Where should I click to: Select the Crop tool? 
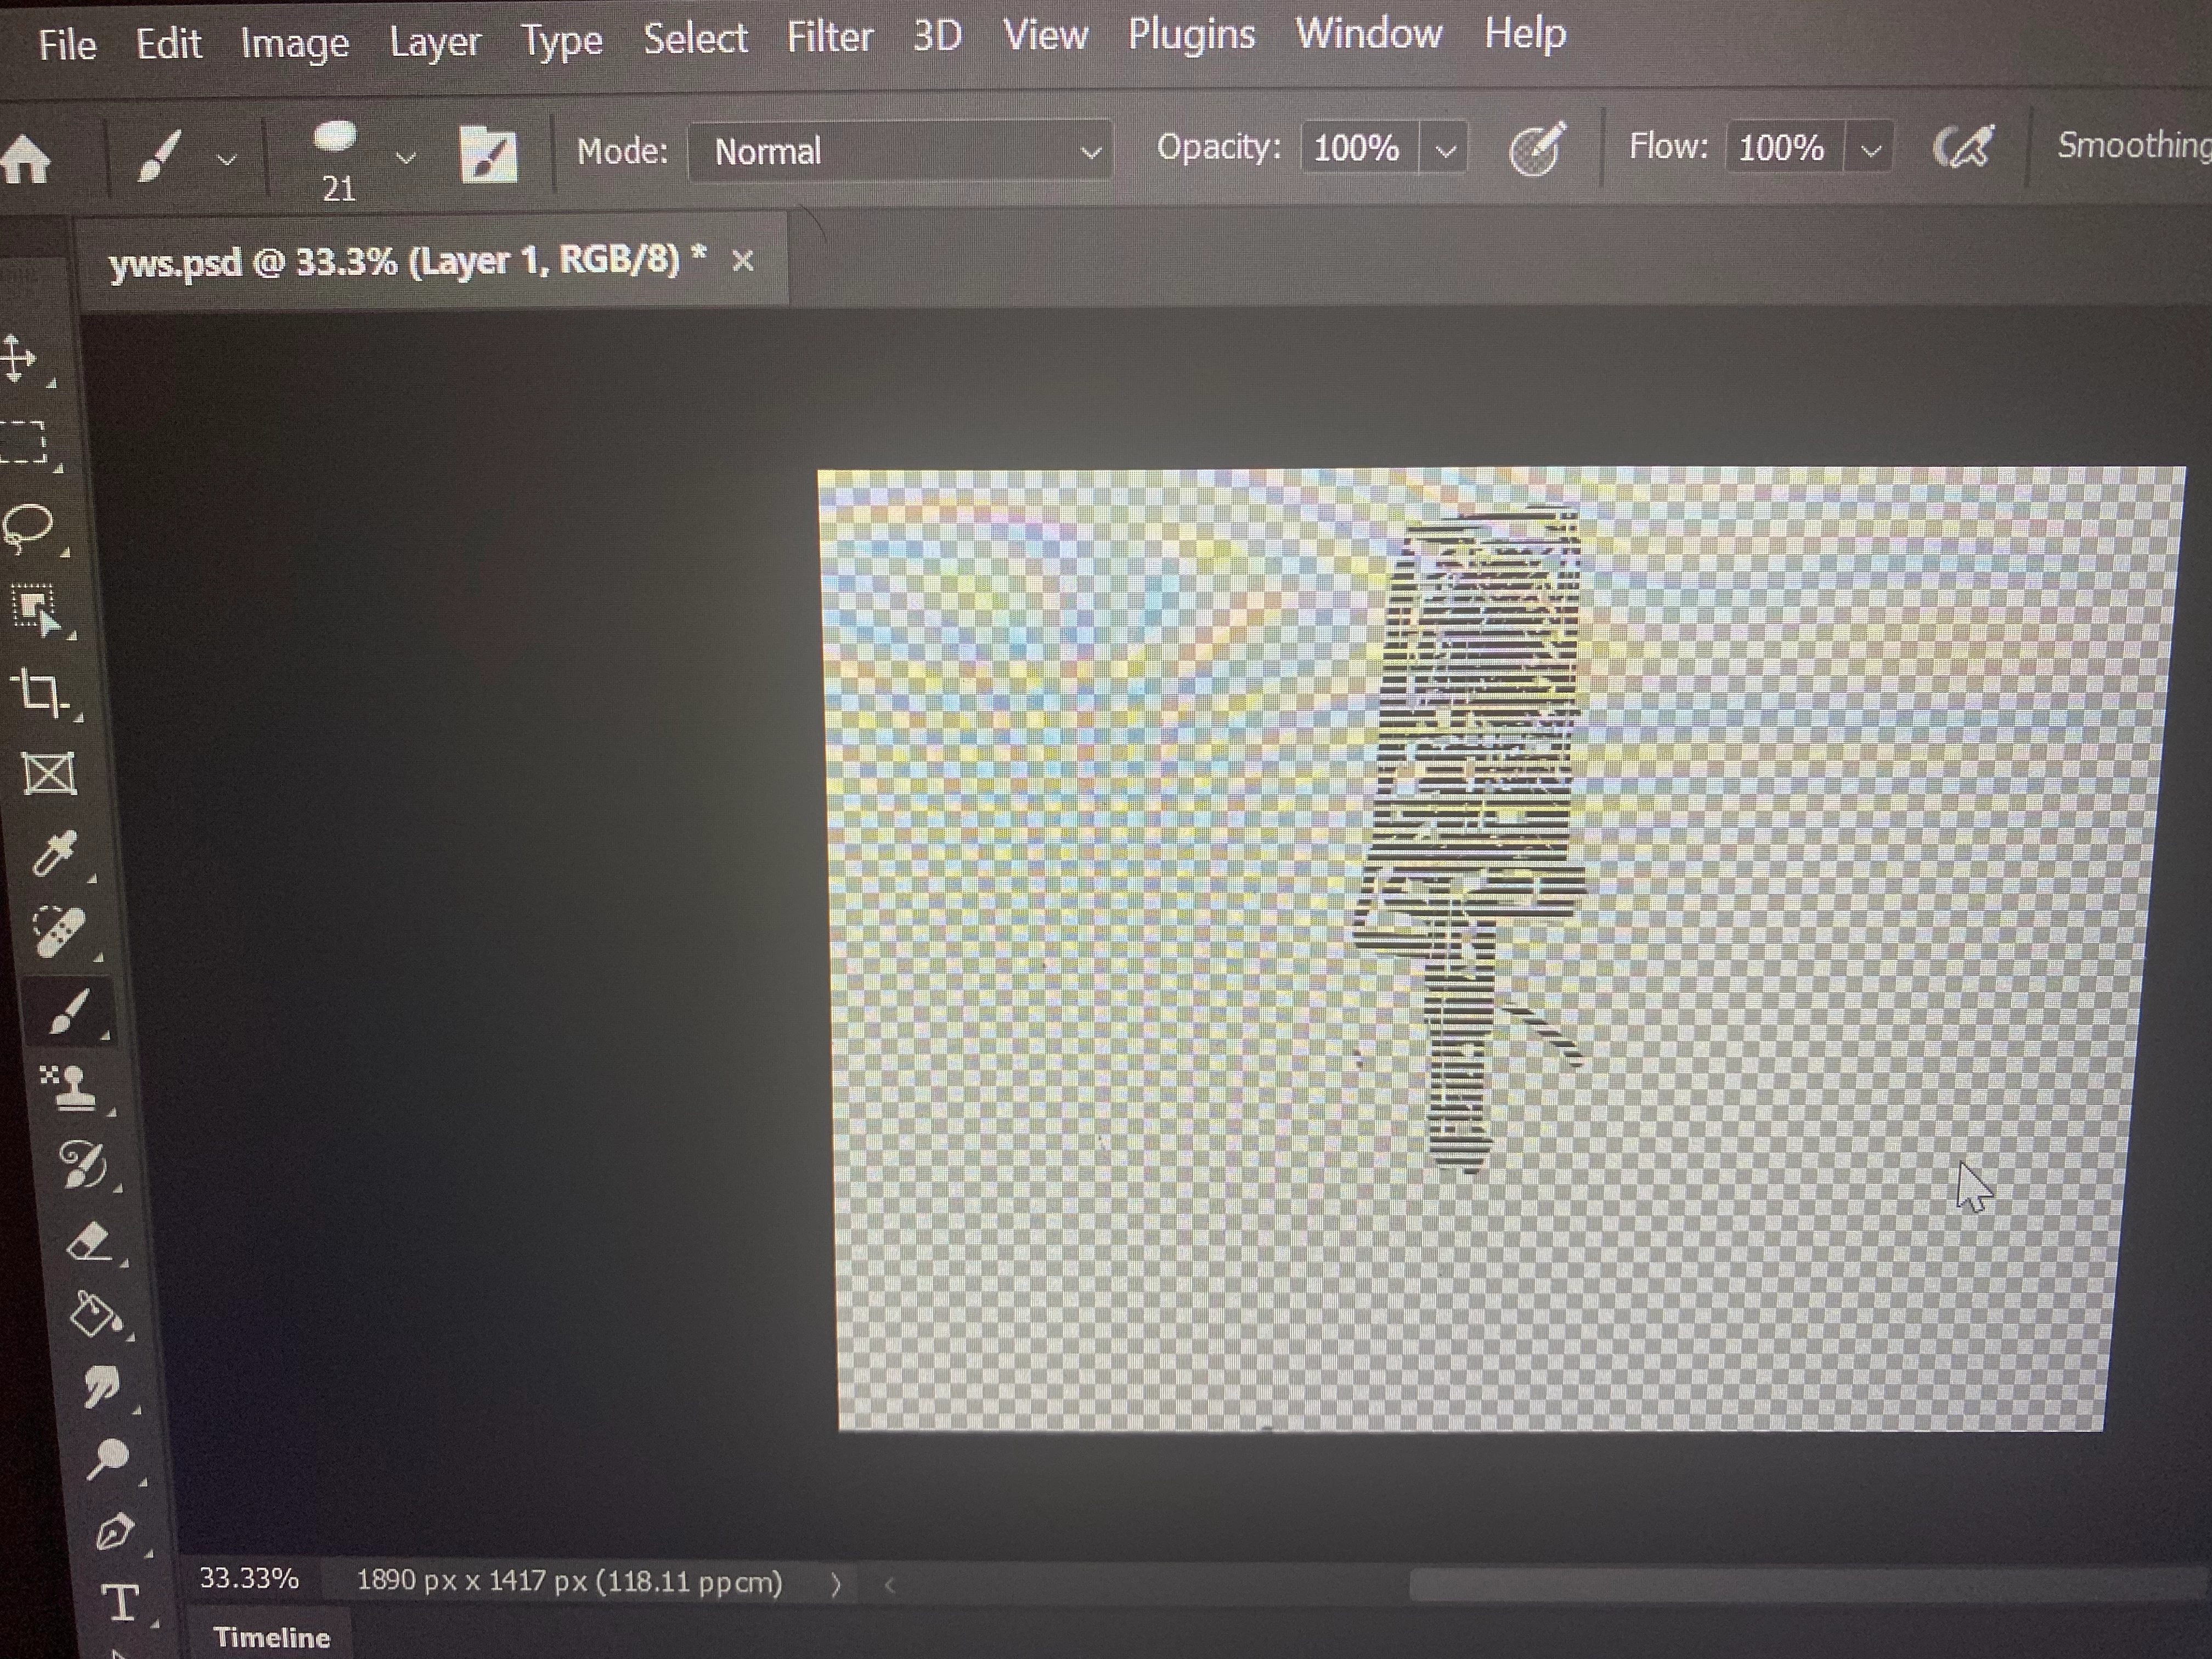[x=40, y=691]
